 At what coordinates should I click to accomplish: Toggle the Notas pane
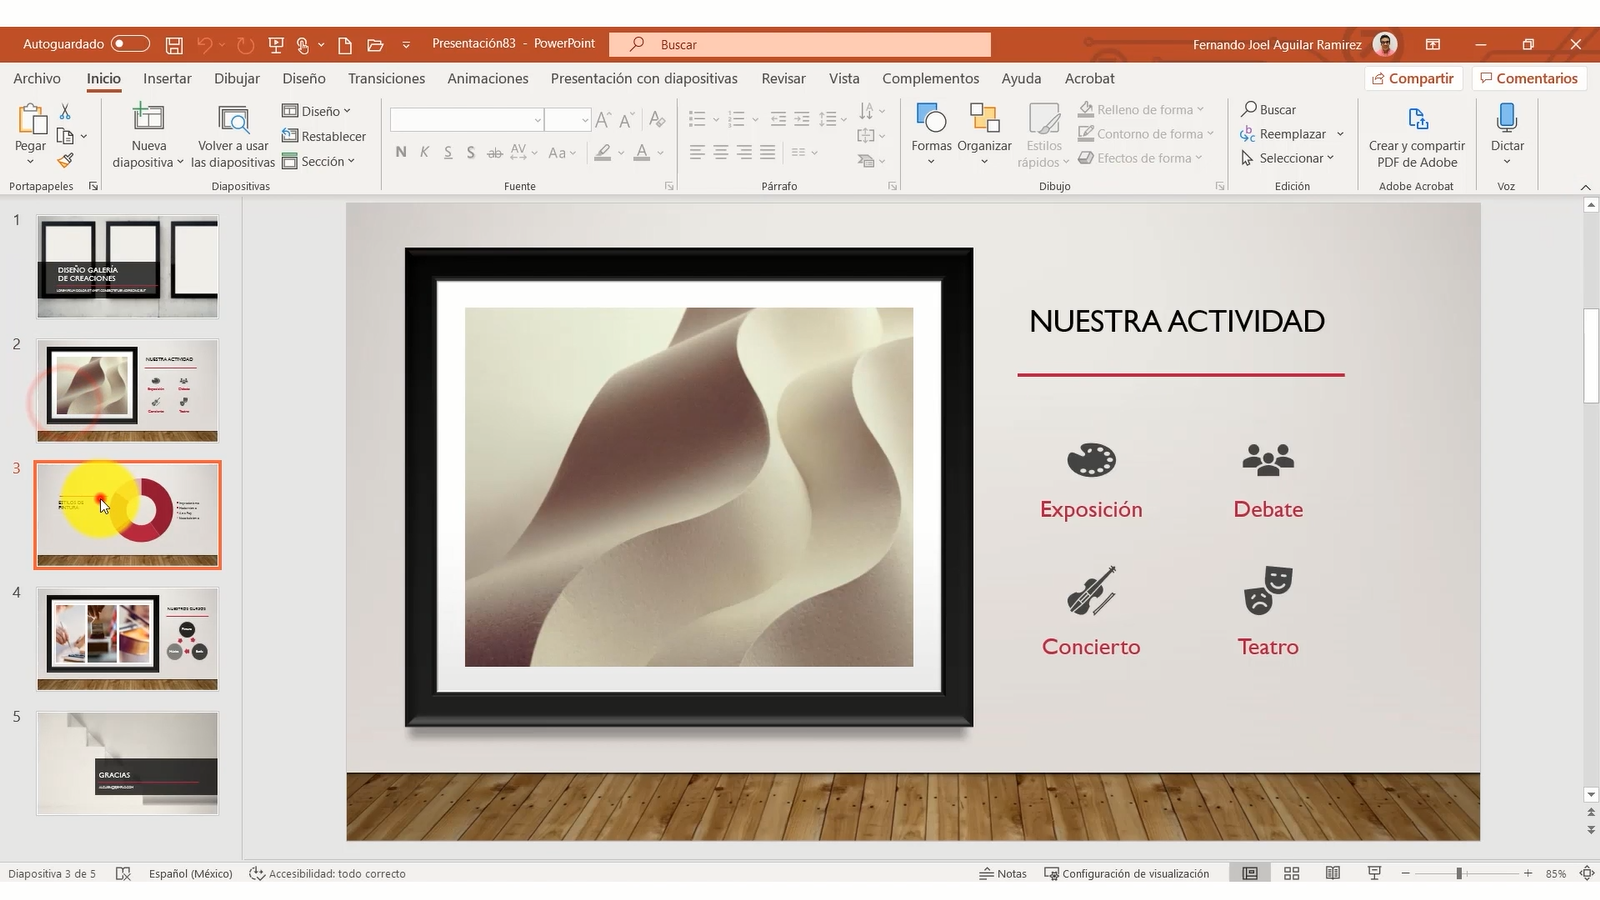[x=1003, y=873]
